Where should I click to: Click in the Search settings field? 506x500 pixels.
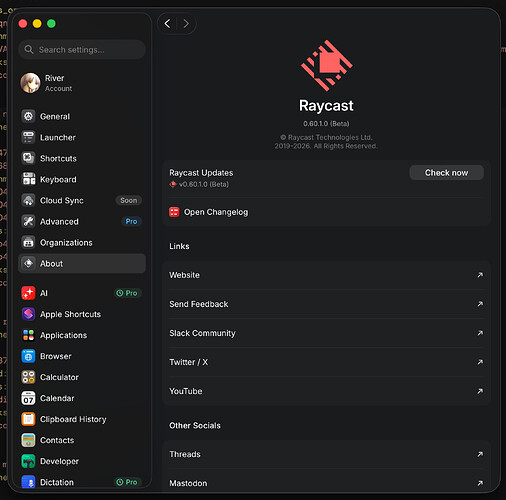point(82,50)
